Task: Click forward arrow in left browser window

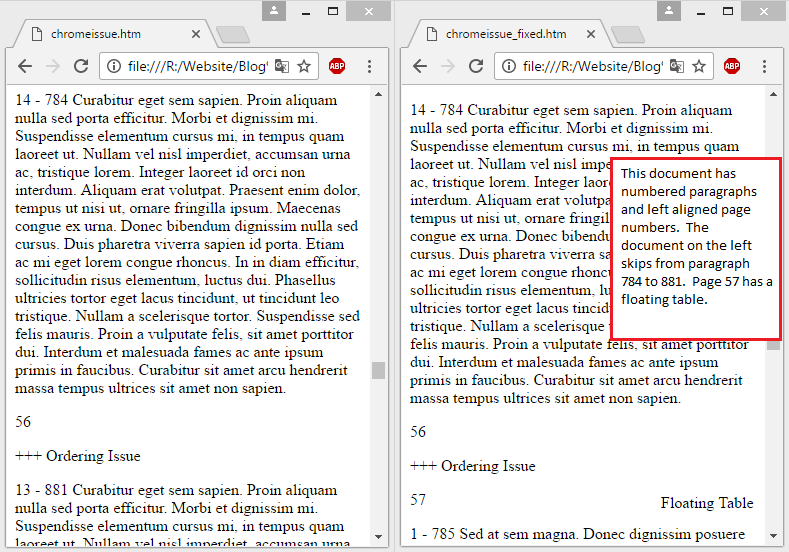Action: pyautogui.click(x=52, y=66)
